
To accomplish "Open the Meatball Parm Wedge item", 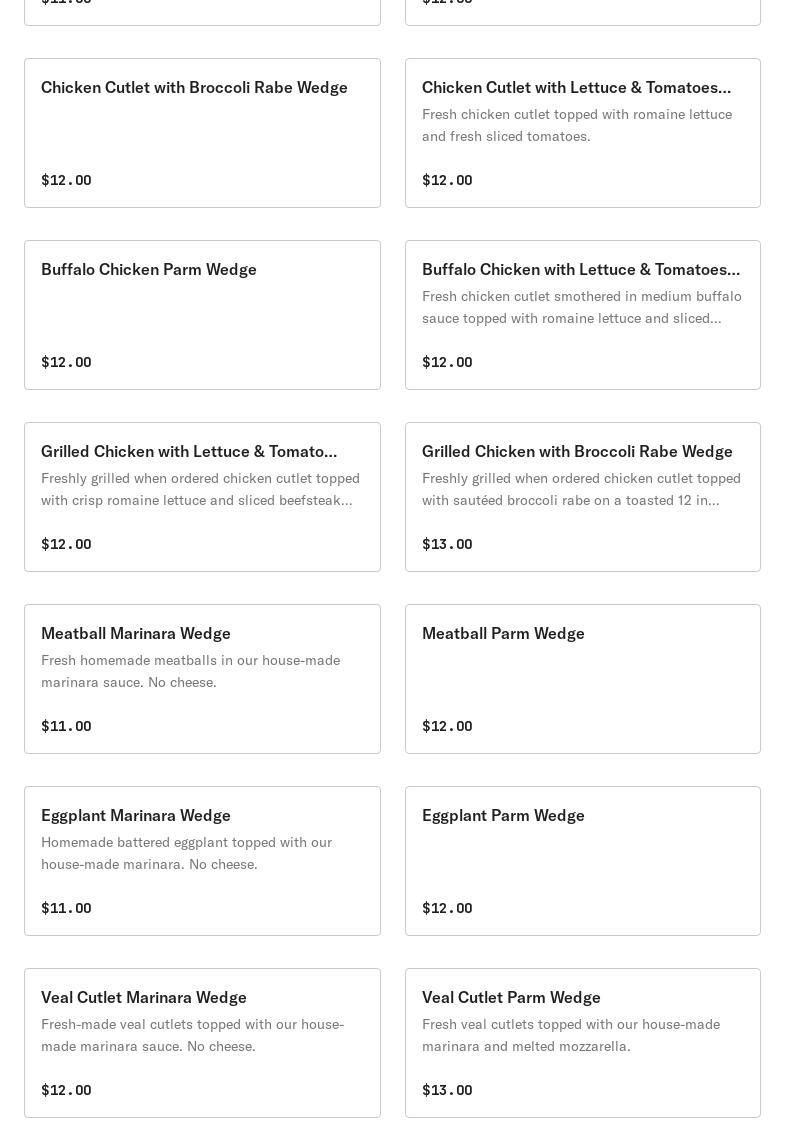I will tap(503, 634).
